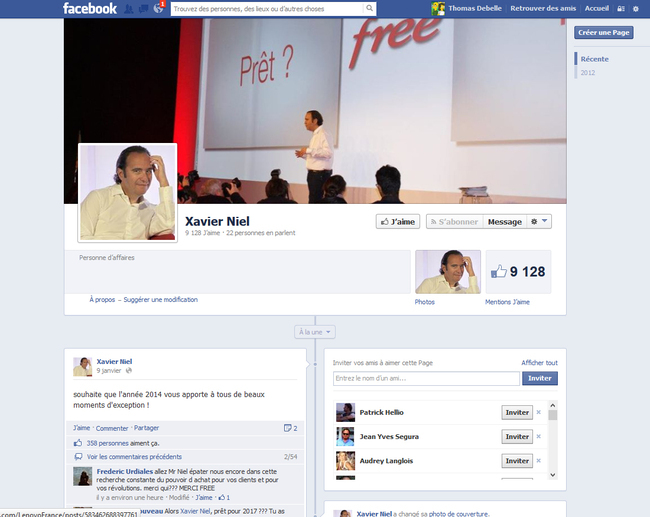View 358 personnes who like this
Screen dimensions: 650x517
pyautogui.click(x=107, y=443)
